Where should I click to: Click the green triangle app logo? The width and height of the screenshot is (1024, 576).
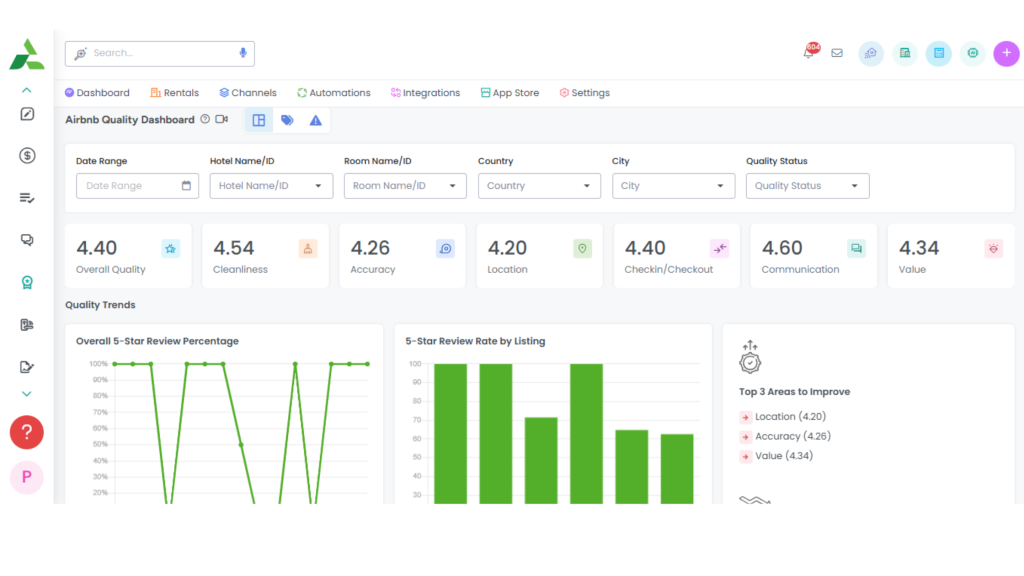click(27, 54)
